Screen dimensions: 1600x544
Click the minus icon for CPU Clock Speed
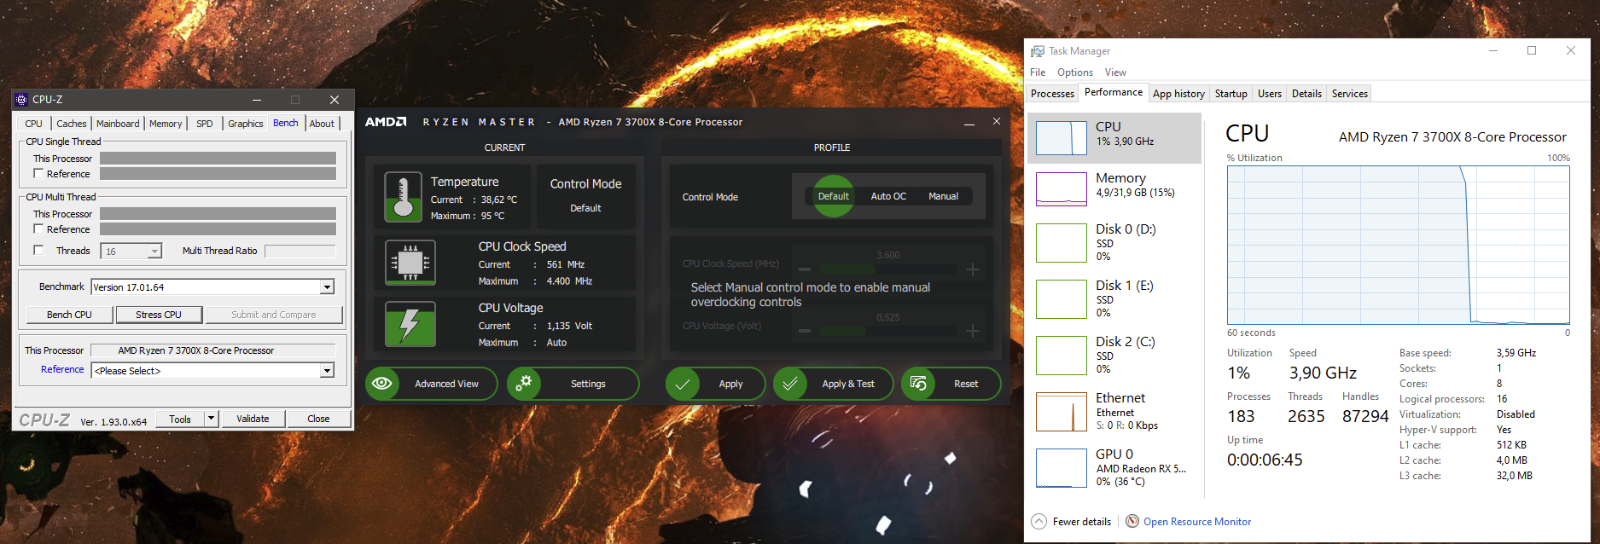[804, 269]
